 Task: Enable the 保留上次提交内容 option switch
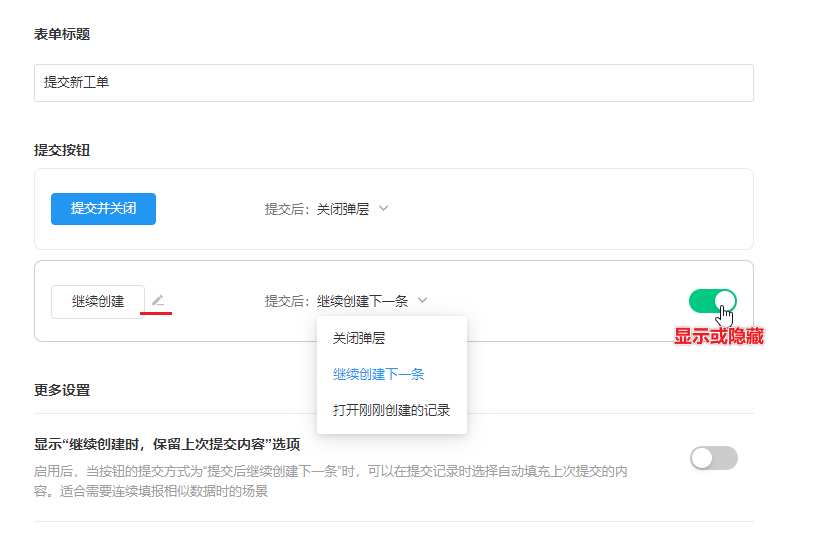click(x=713, y=458)
